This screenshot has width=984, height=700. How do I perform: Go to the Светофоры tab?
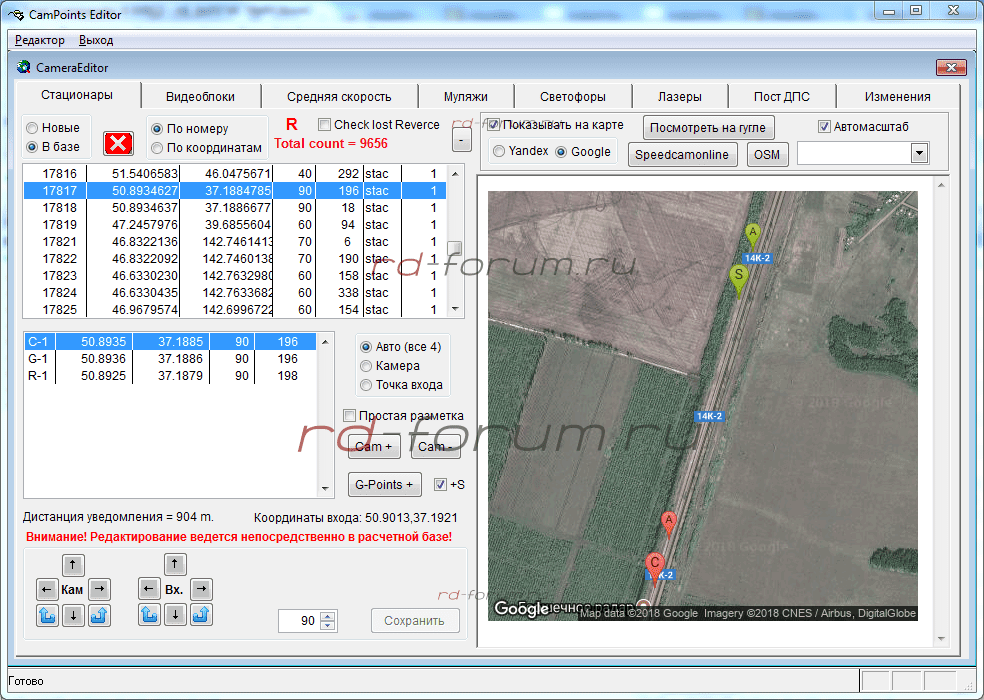(x=573, y=97)
